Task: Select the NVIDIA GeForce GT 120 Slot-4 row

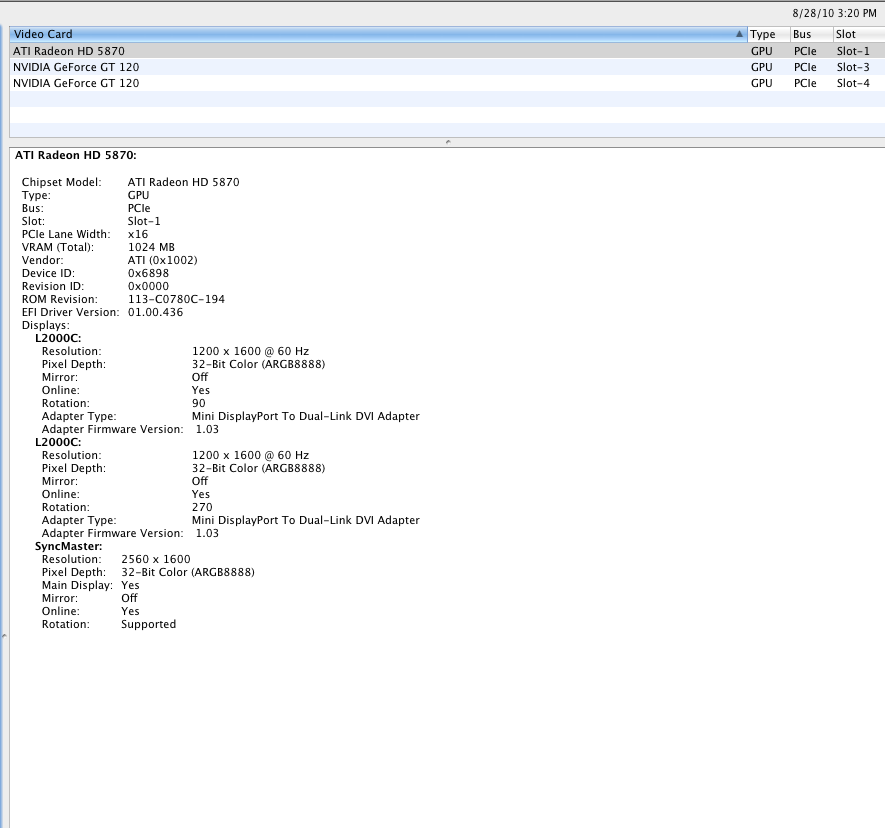Action: coord(447,83)
